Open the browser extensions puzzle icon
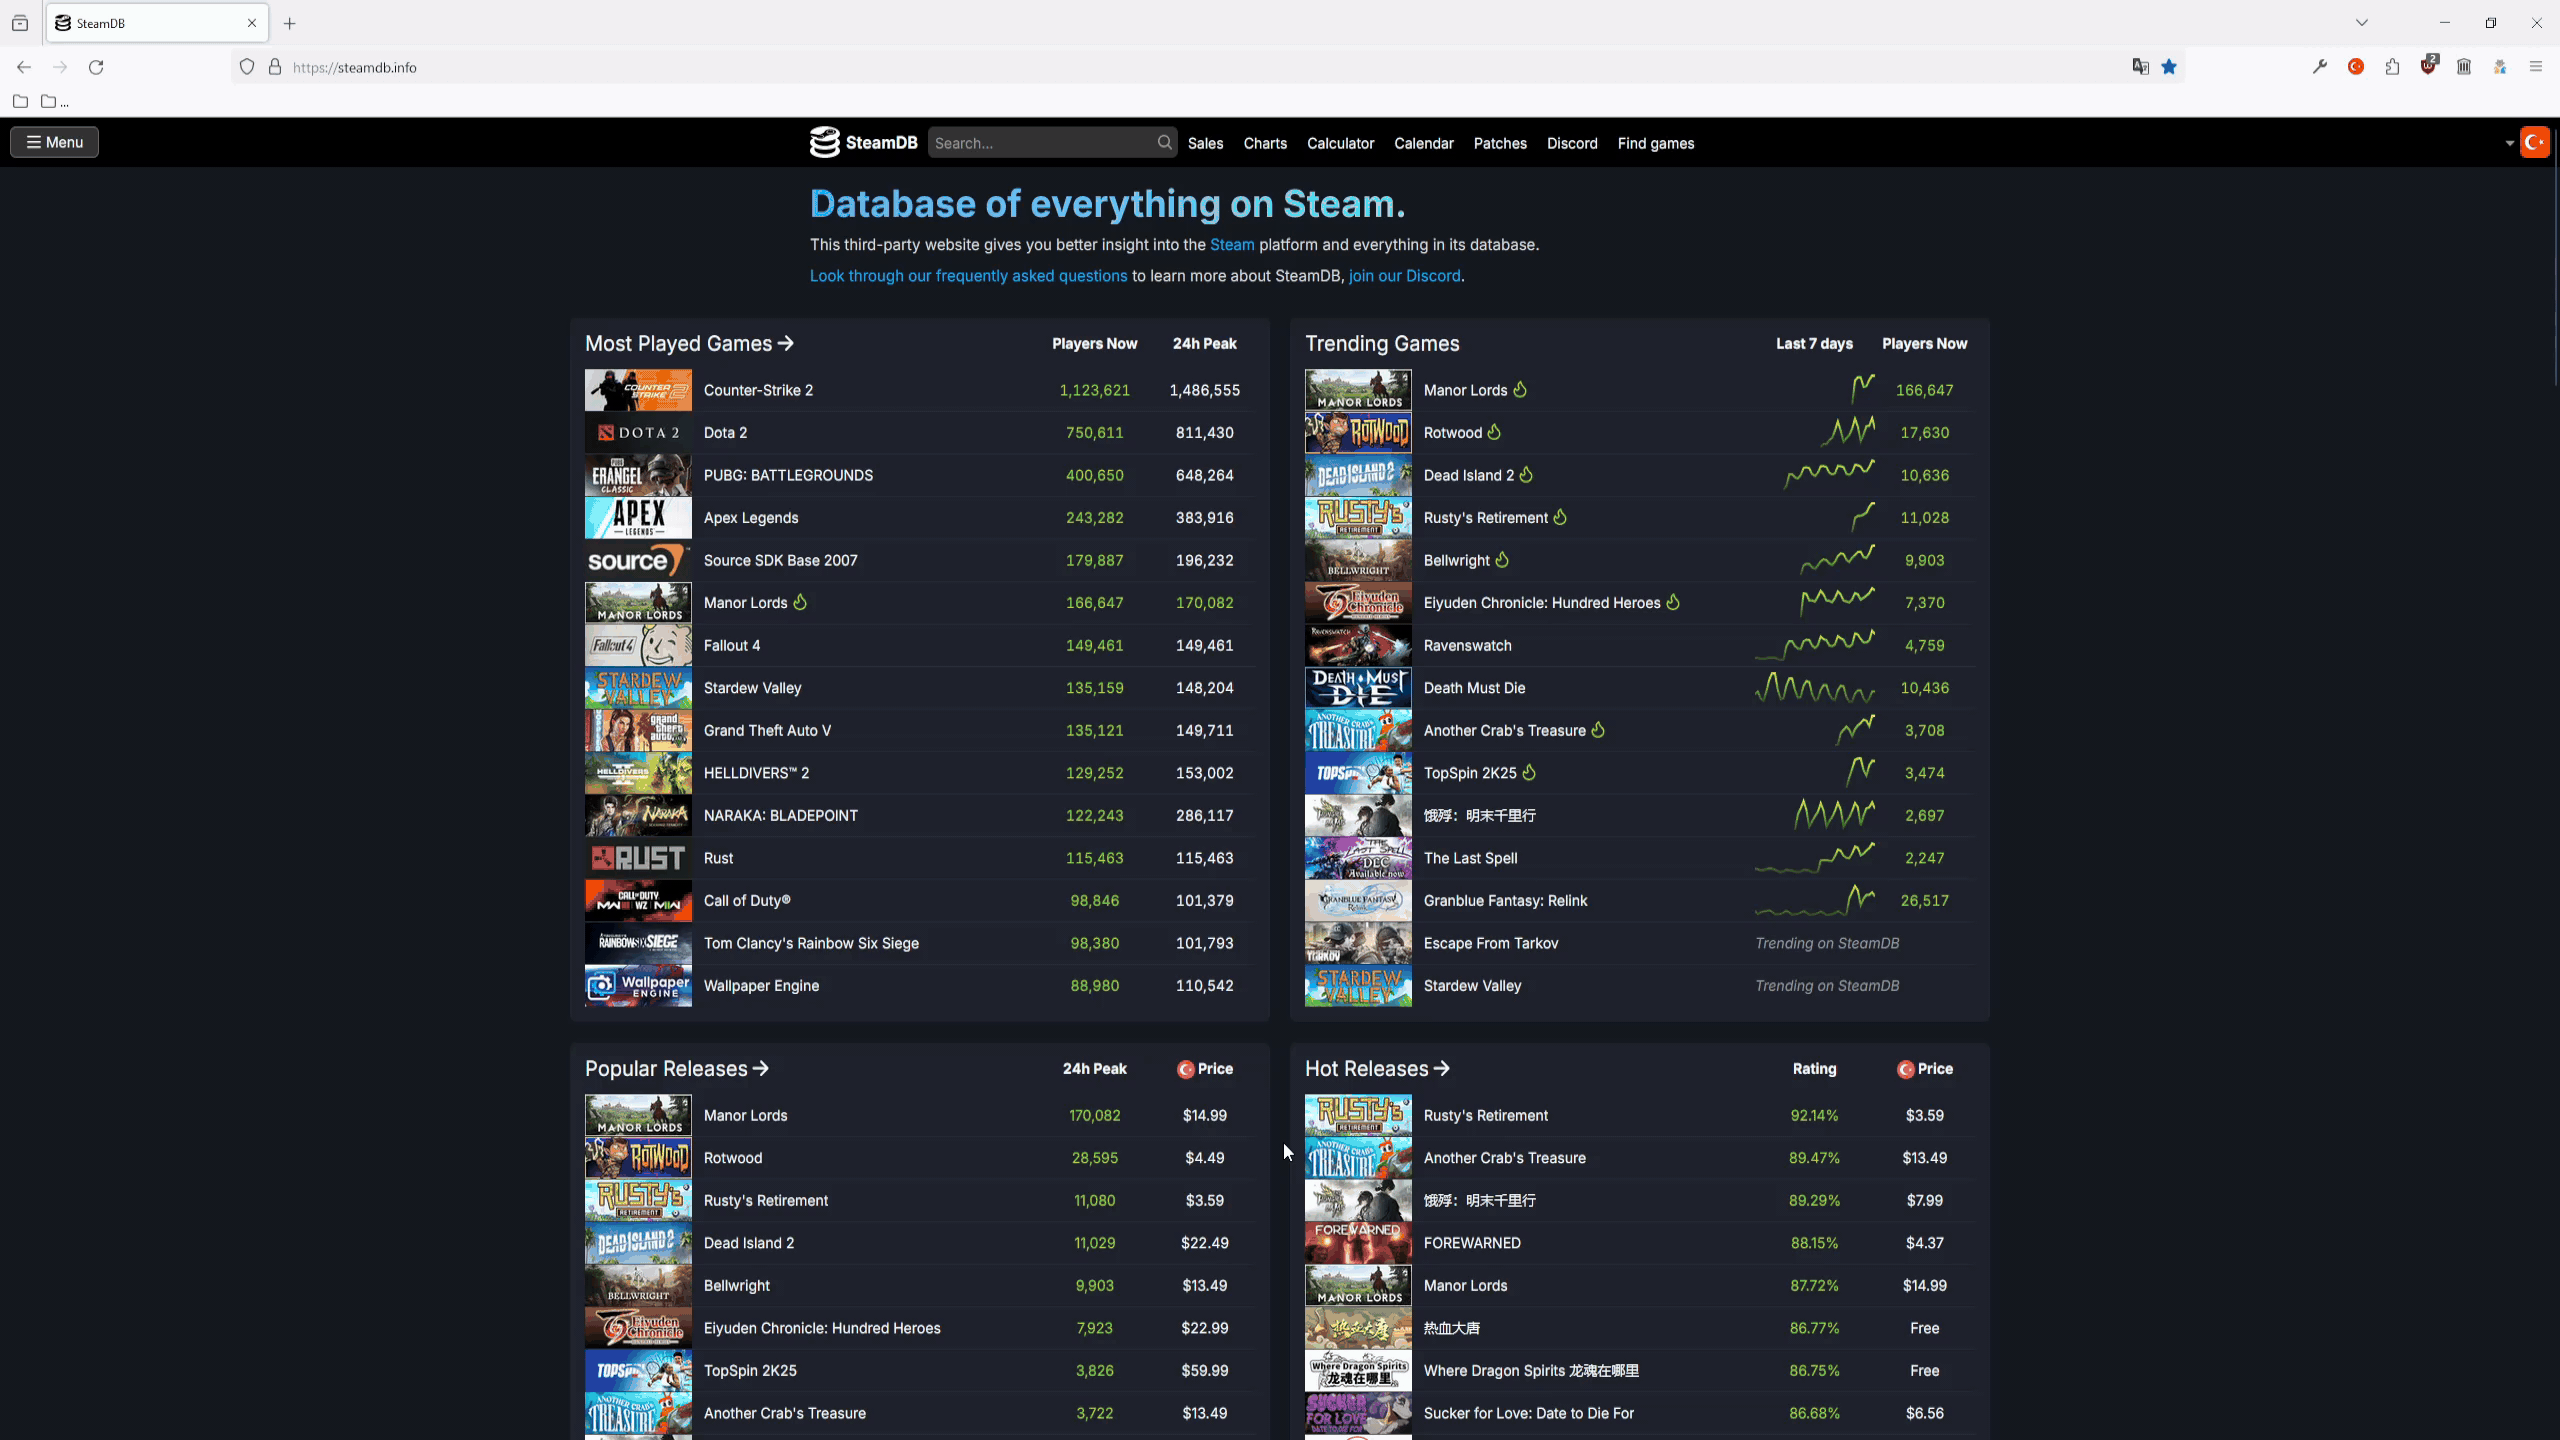 tap(2392, 67)
